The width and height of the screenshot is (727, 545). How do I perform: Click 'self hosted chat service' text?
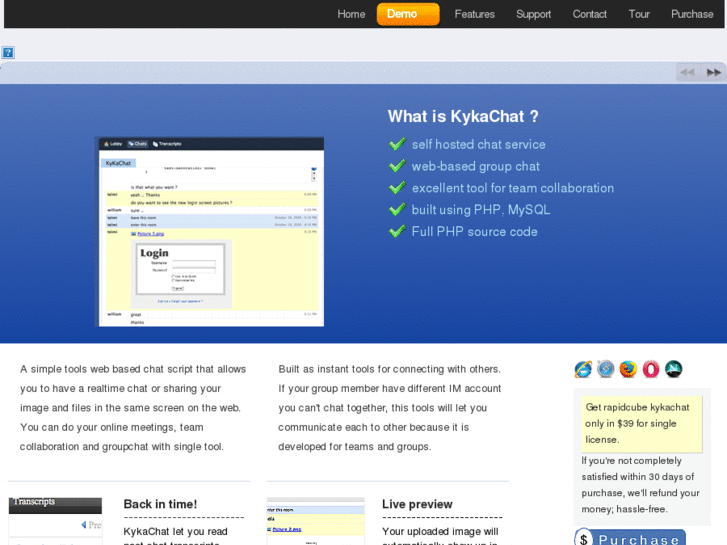point(478,144)
